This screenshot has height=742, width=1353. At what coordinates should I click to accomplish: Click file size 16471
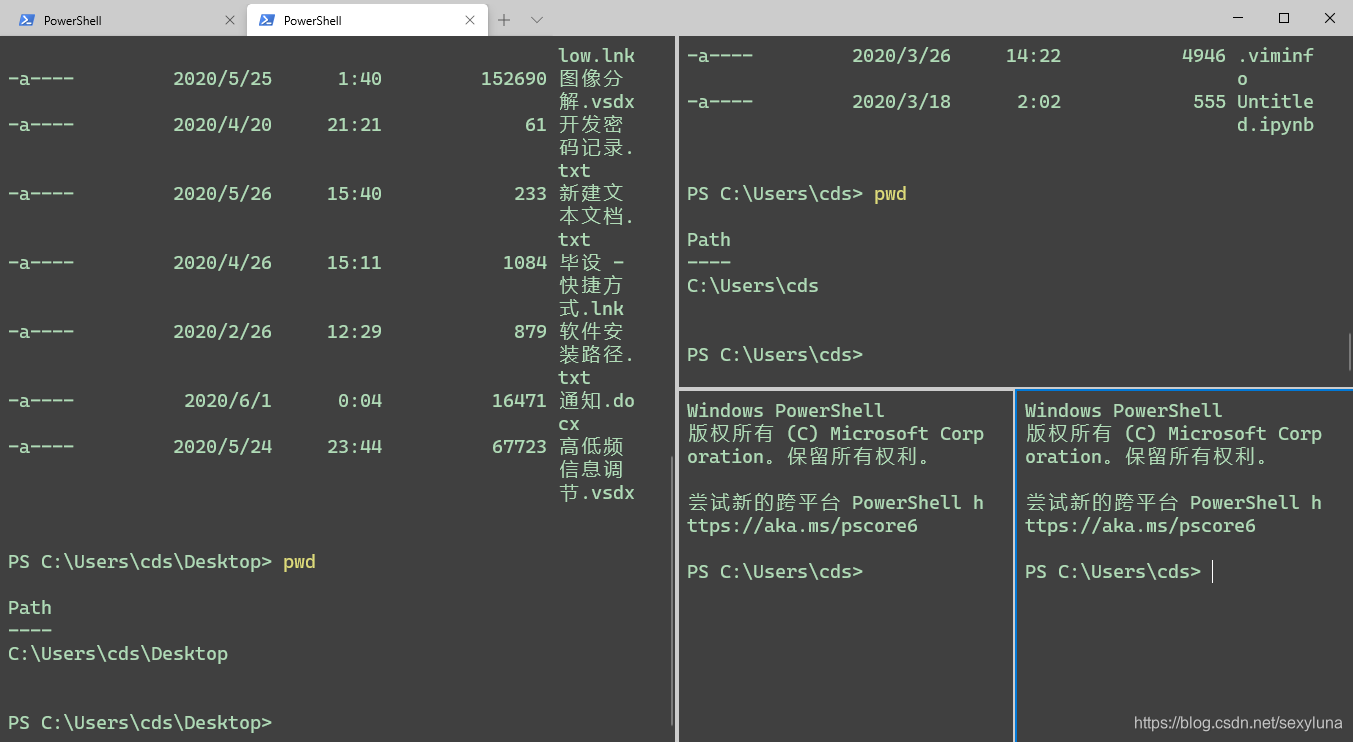519,401
